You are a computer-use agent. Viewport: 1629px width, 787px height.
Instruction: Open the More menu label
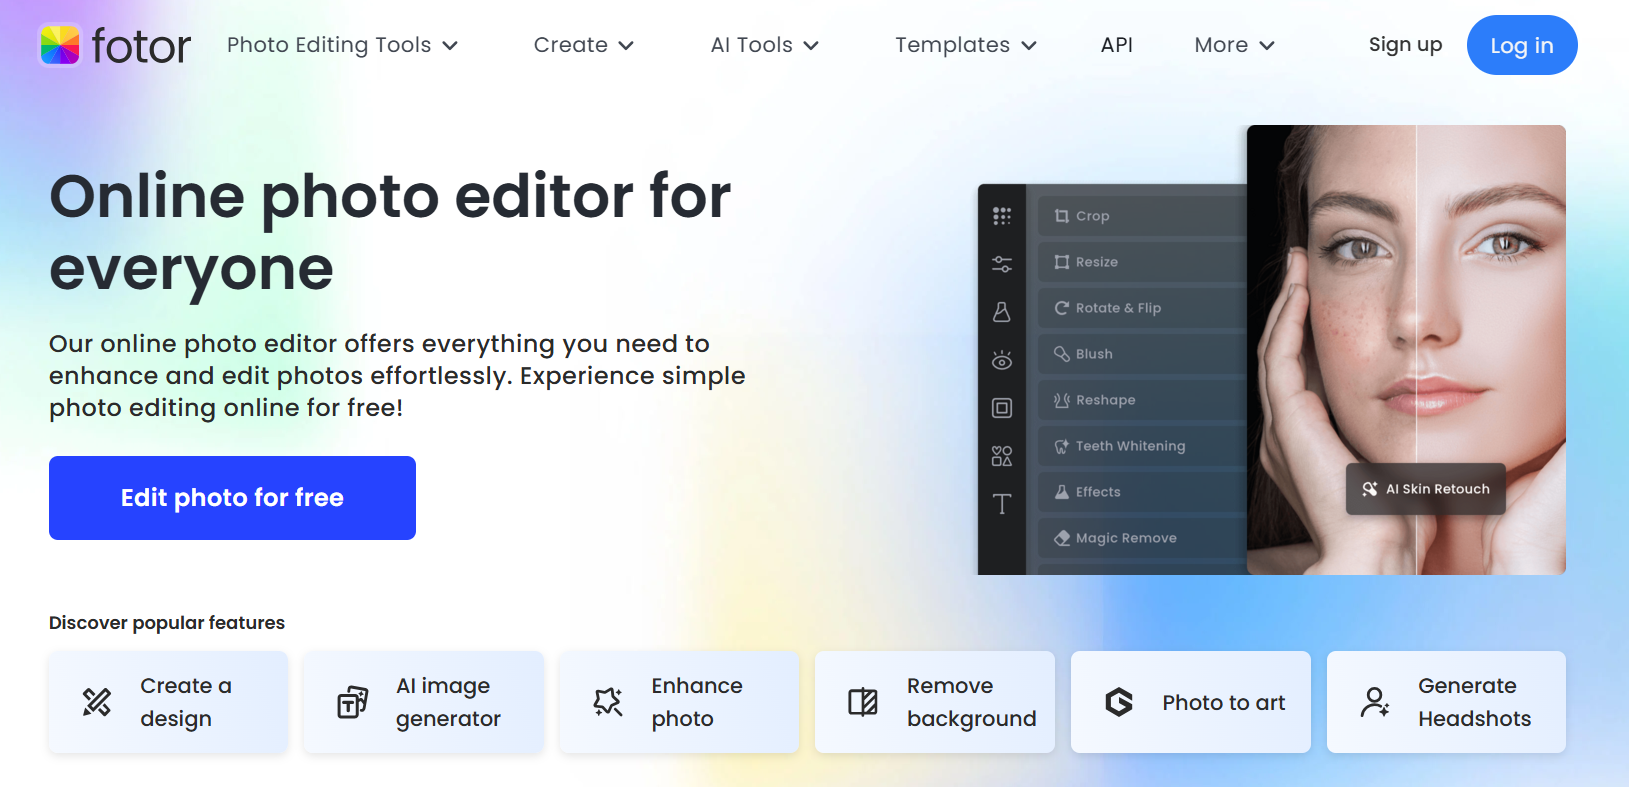pos(1221,45)
